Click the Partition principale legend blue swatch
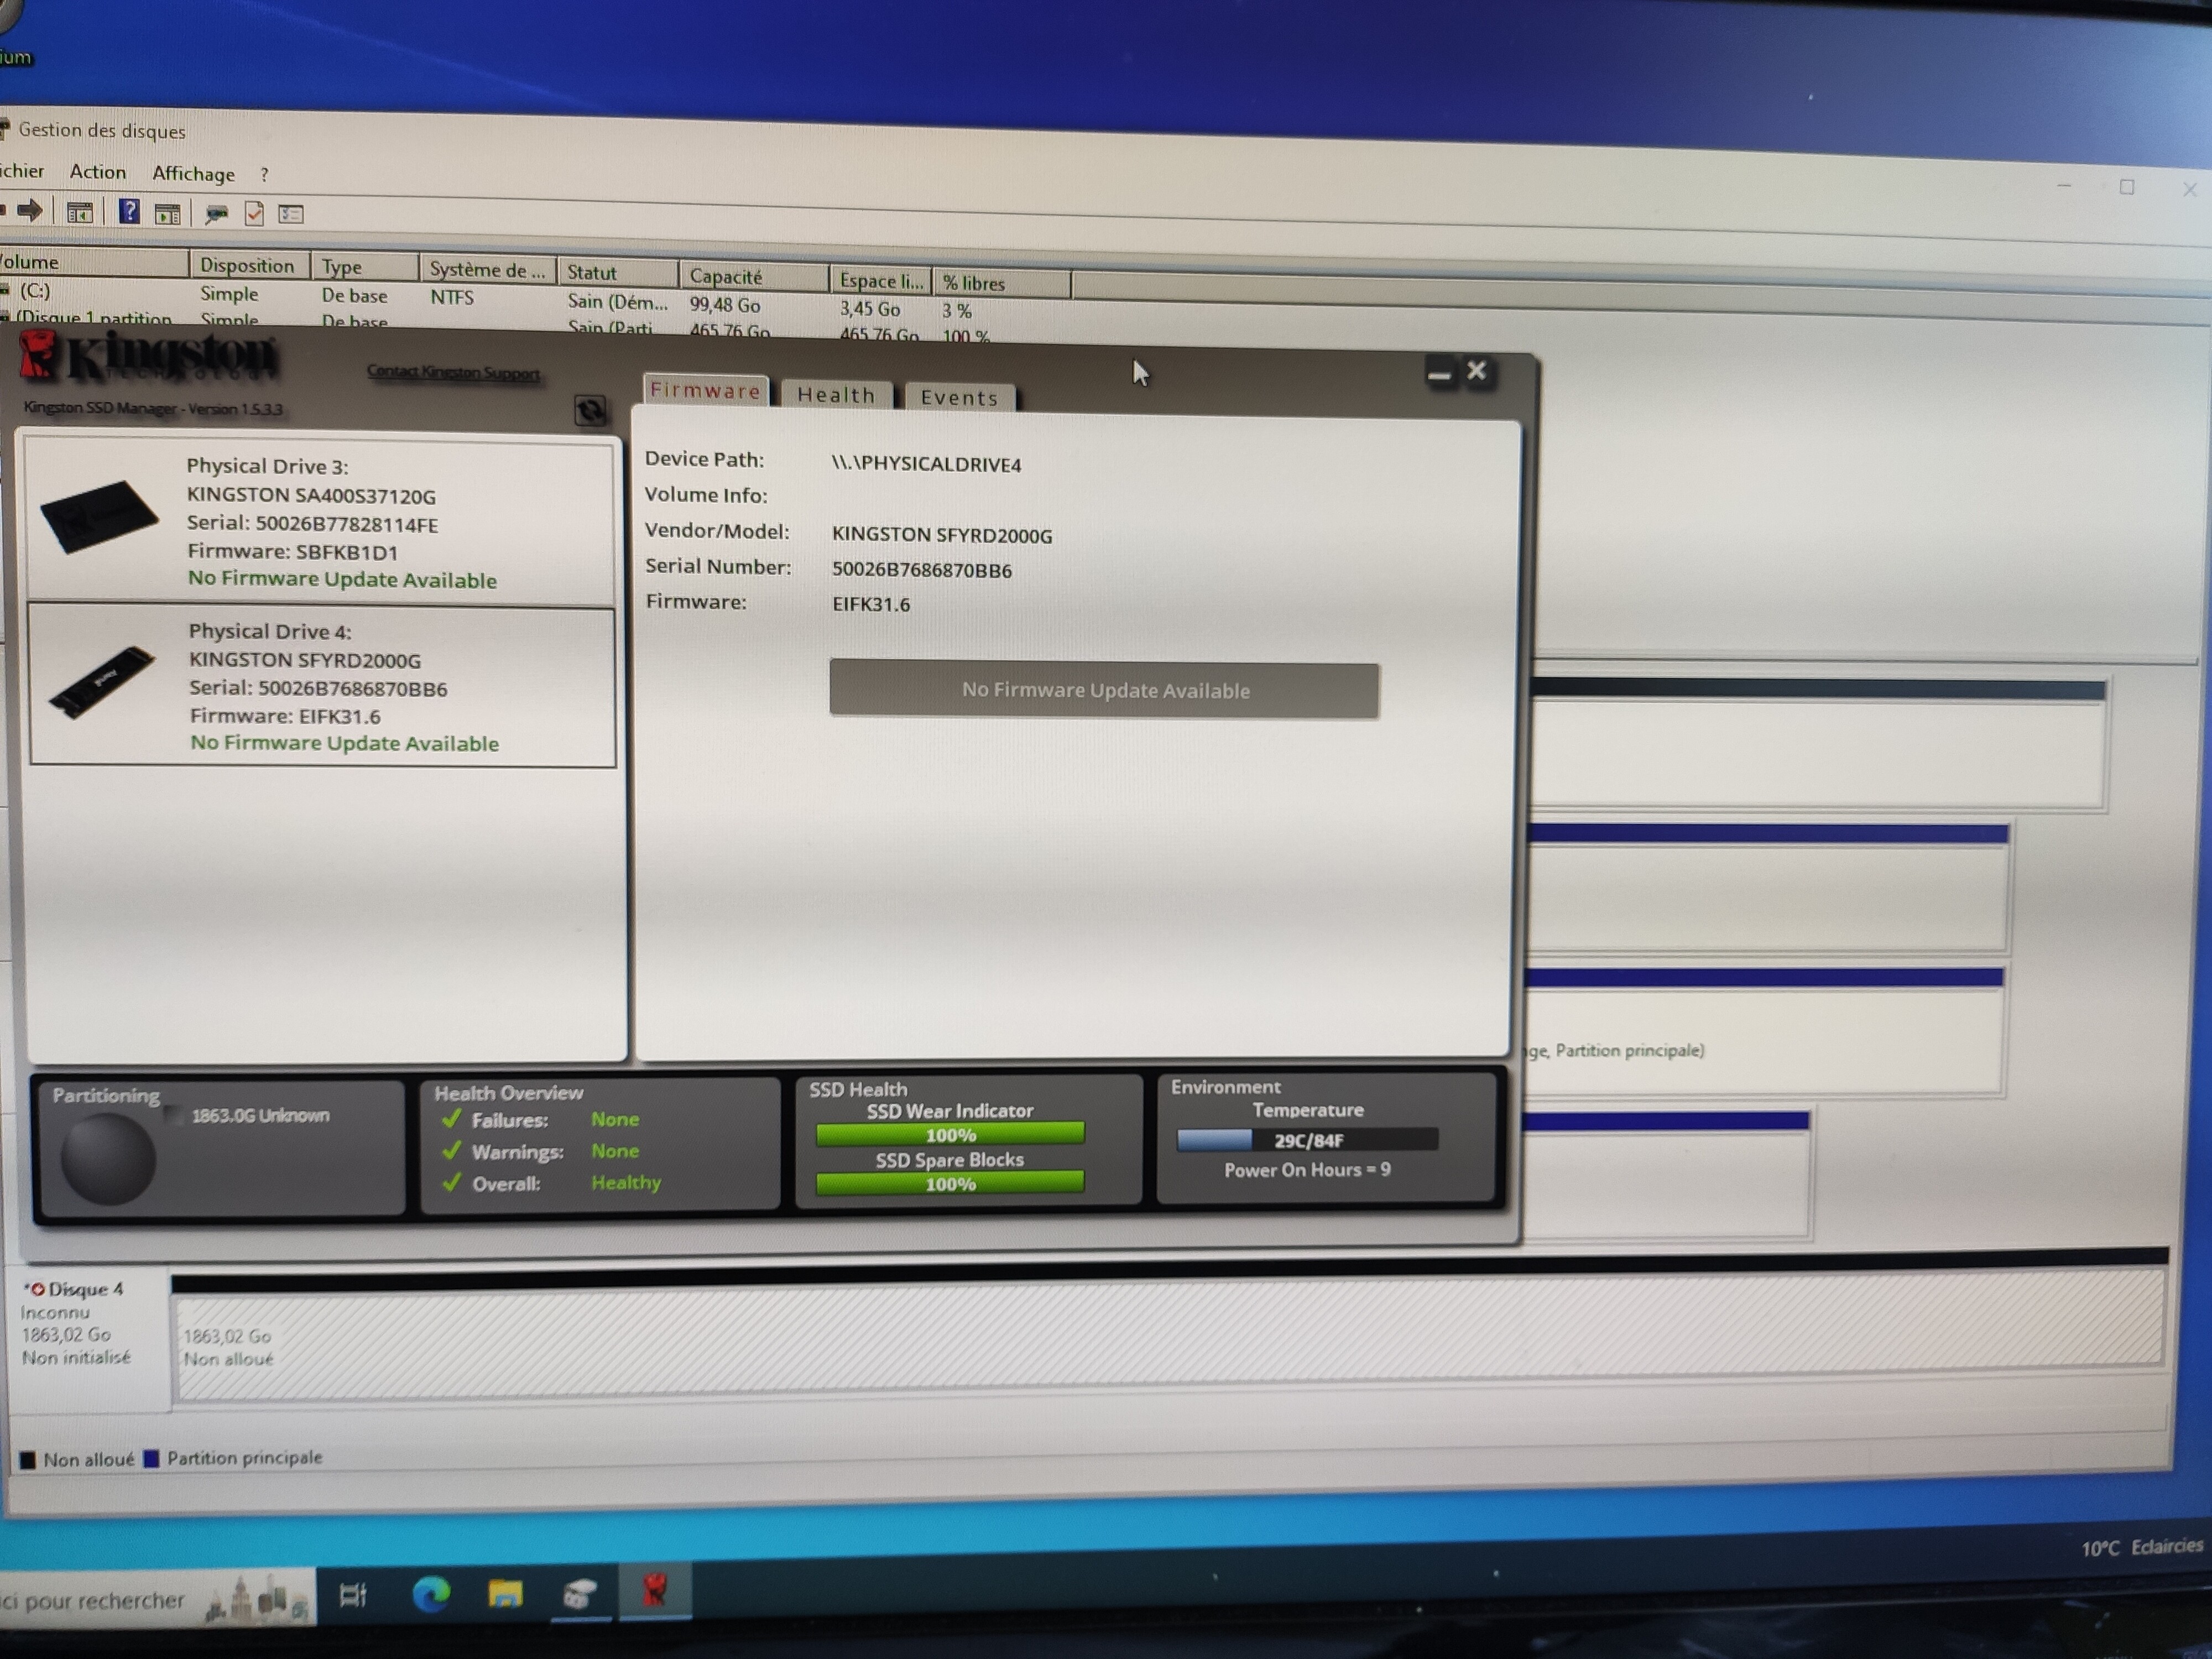Viewport: 2212px width, 1659px height. 152,1458
